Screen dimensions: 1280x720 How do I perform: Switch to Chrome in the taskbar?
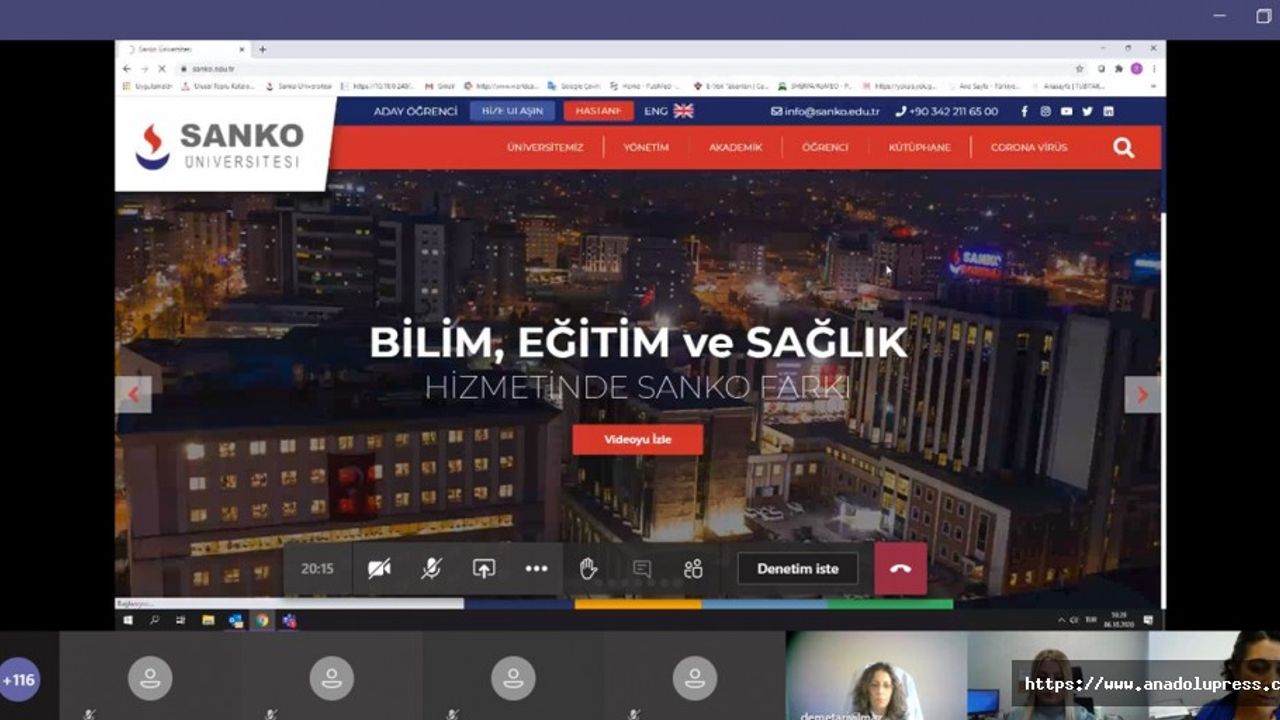click(x=262, y=621)
